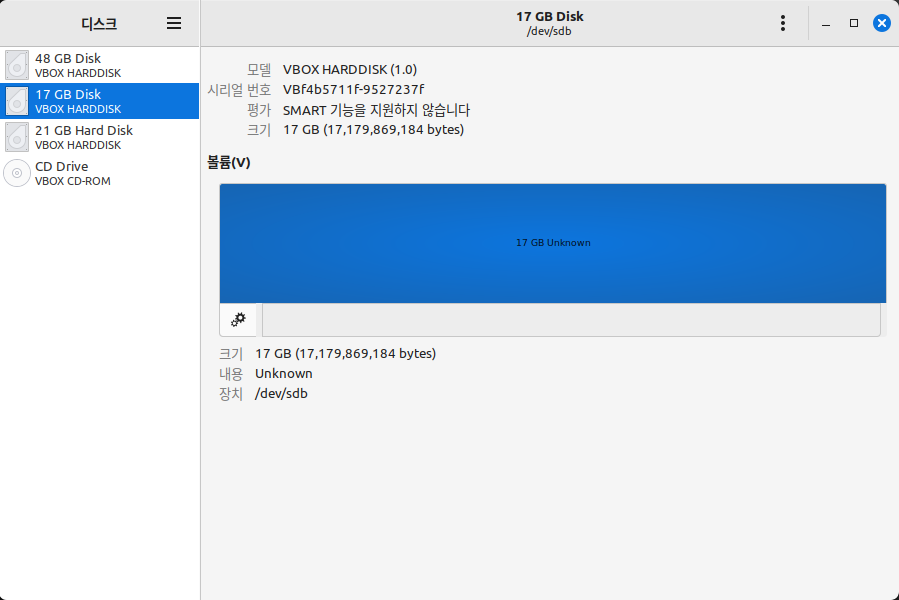This screenshot has width=899, height=600.
Task: Click the SMART 기능을 지원하지 않습니다 assessment text
Action: (x=376, y=110)
